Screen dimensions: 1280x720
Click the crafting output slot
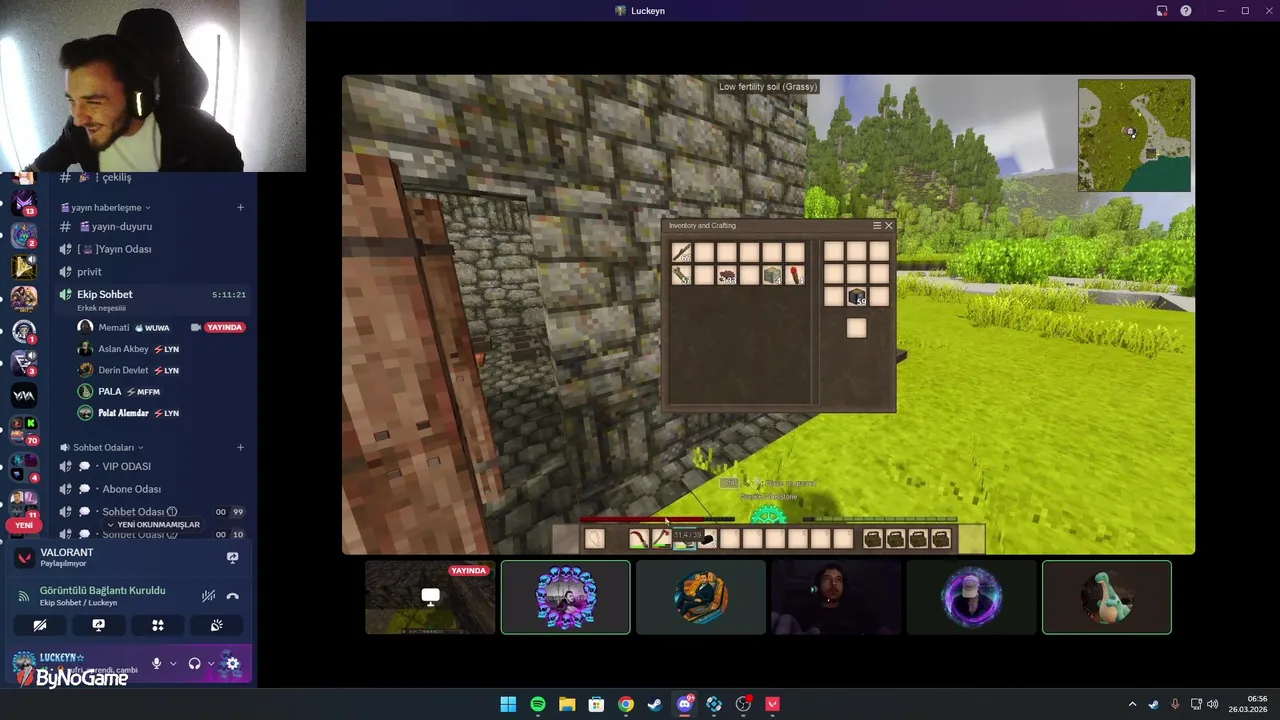(x=856, y=328)
